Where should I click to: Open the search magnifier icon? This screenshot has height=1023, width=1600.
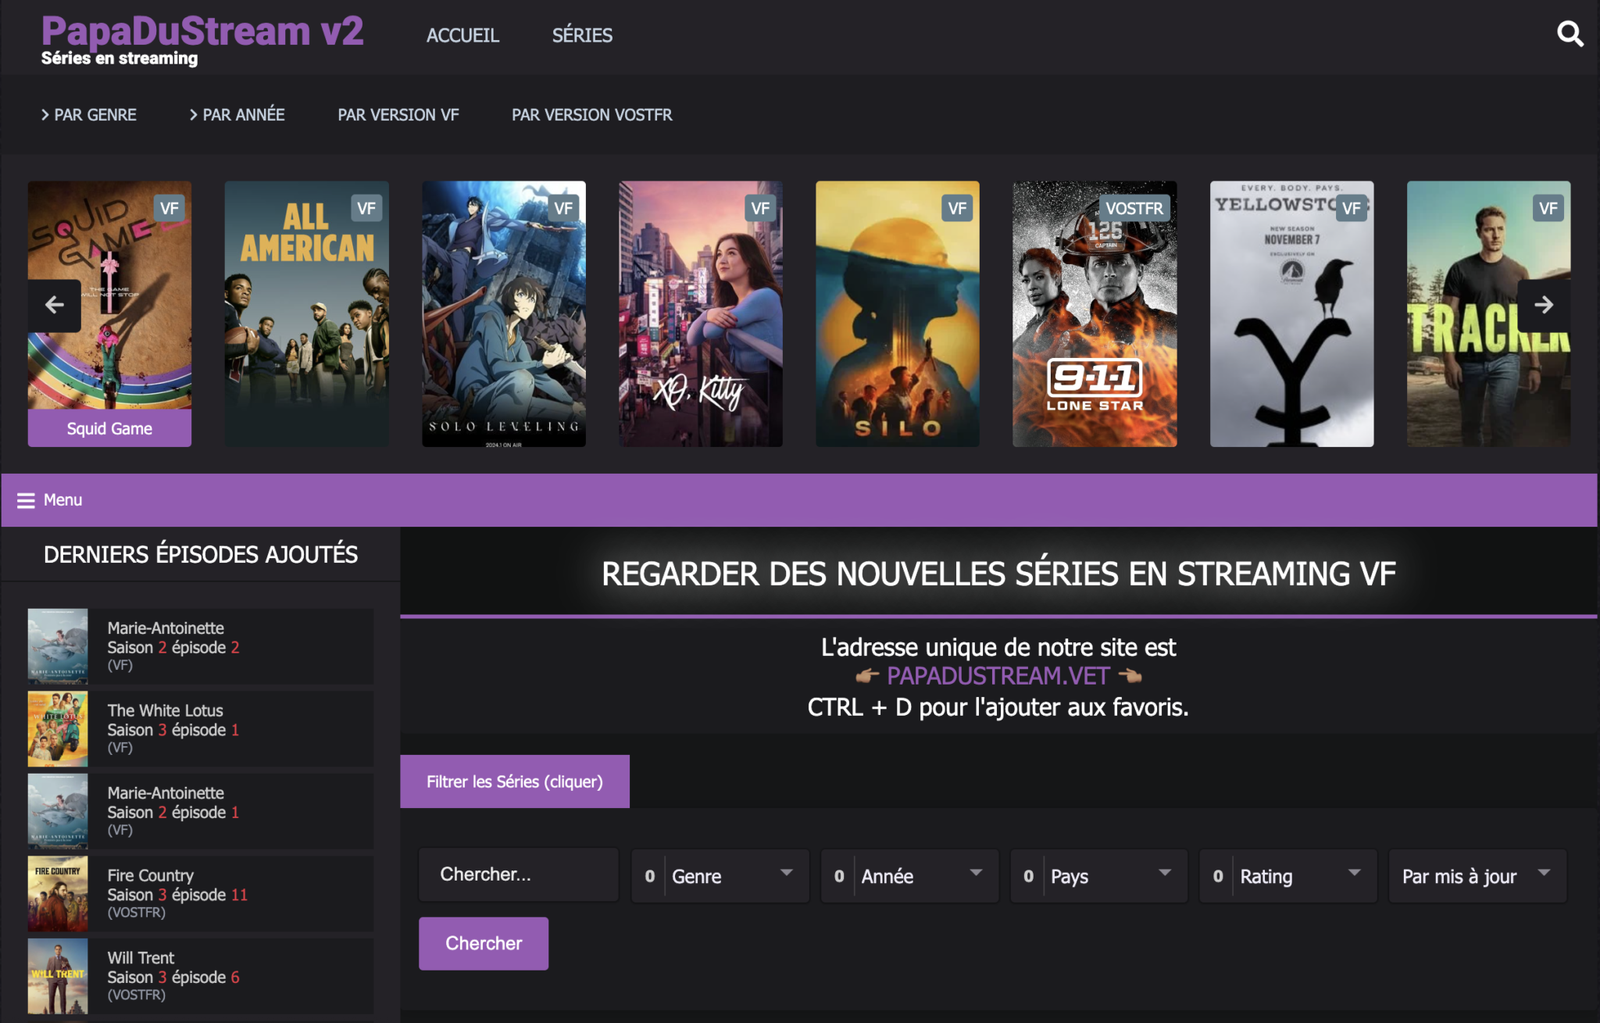[x=1570, y=34]
